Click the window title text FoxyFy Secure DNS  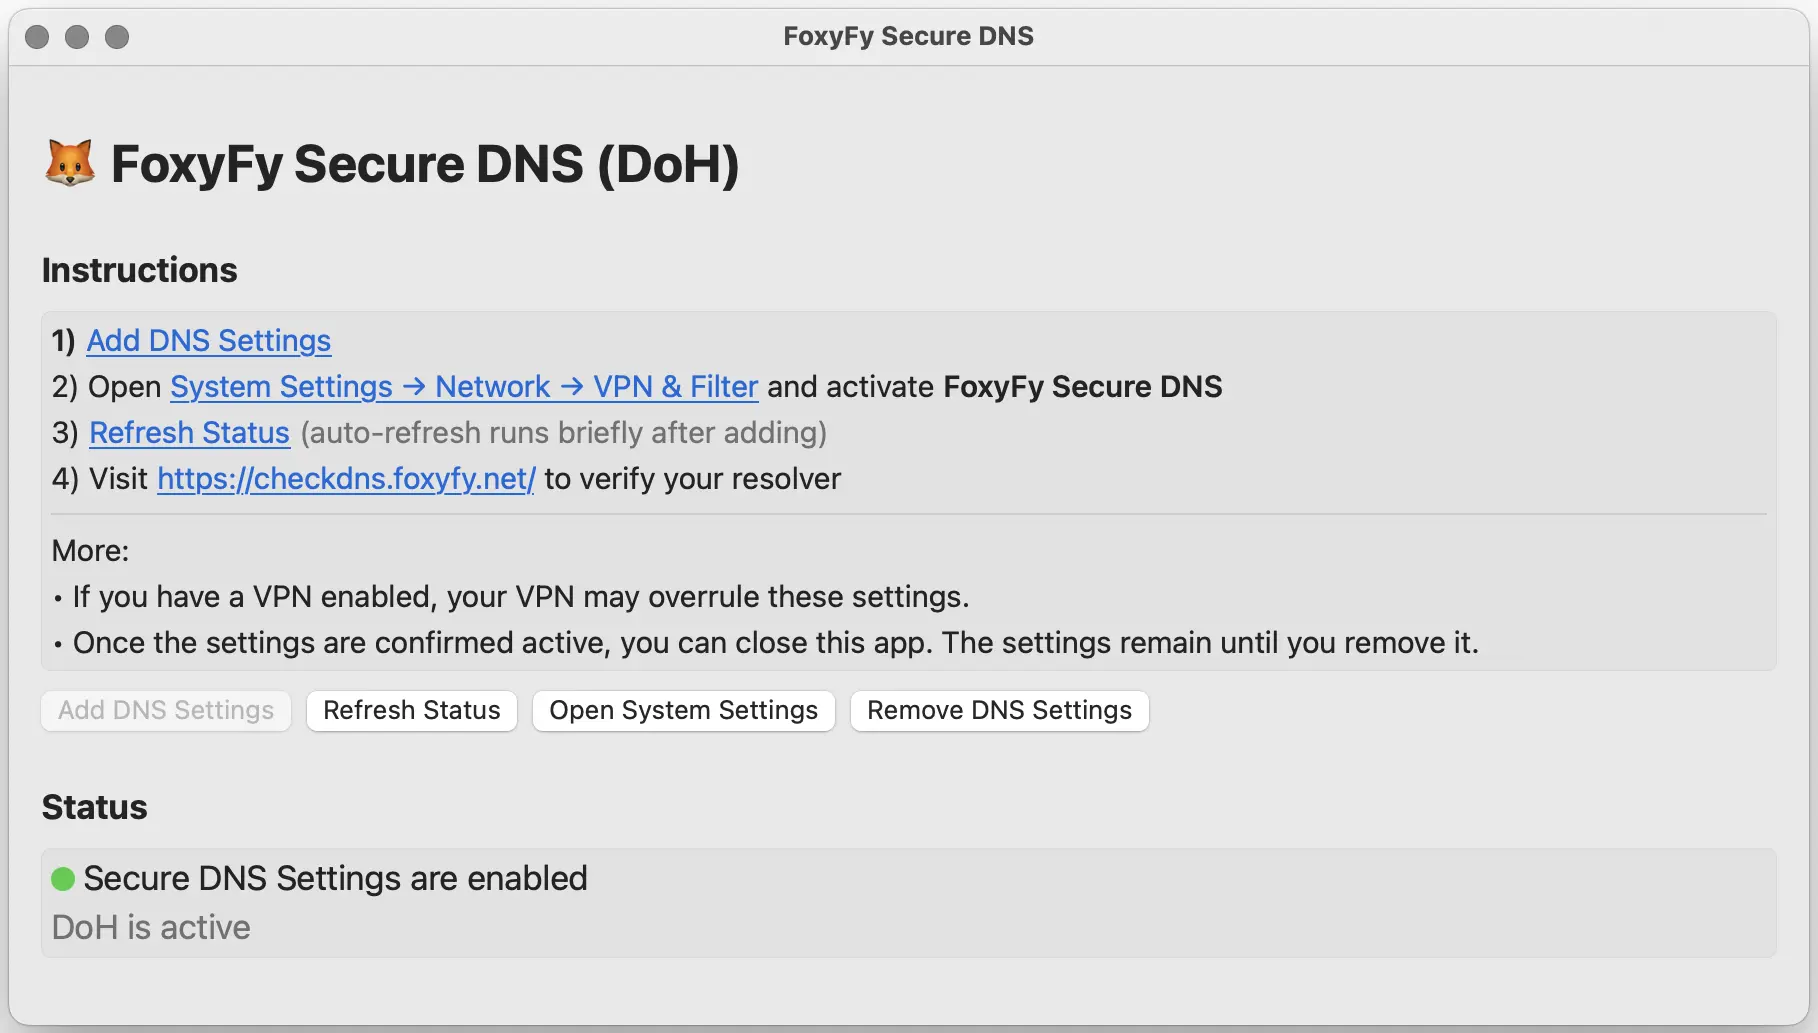click(908, 36)
